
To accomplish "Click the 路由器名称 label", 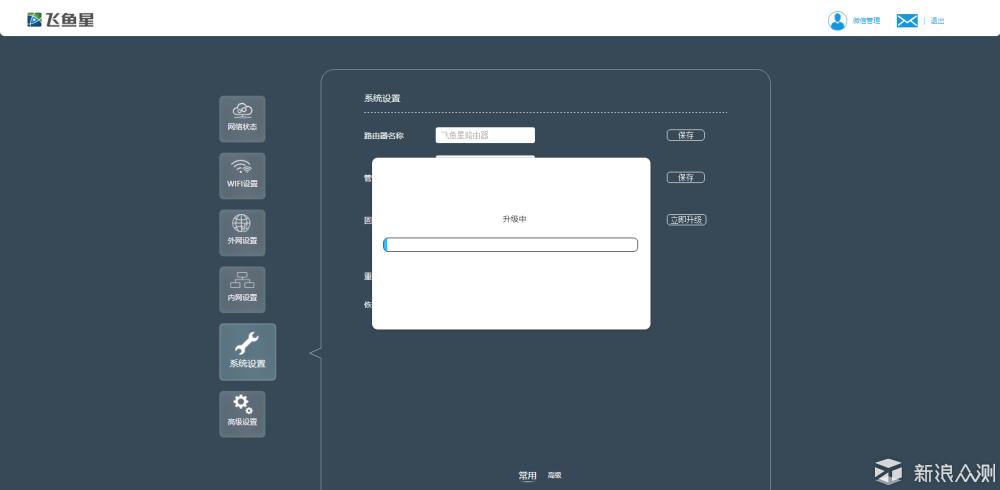I will pos(383,135).
